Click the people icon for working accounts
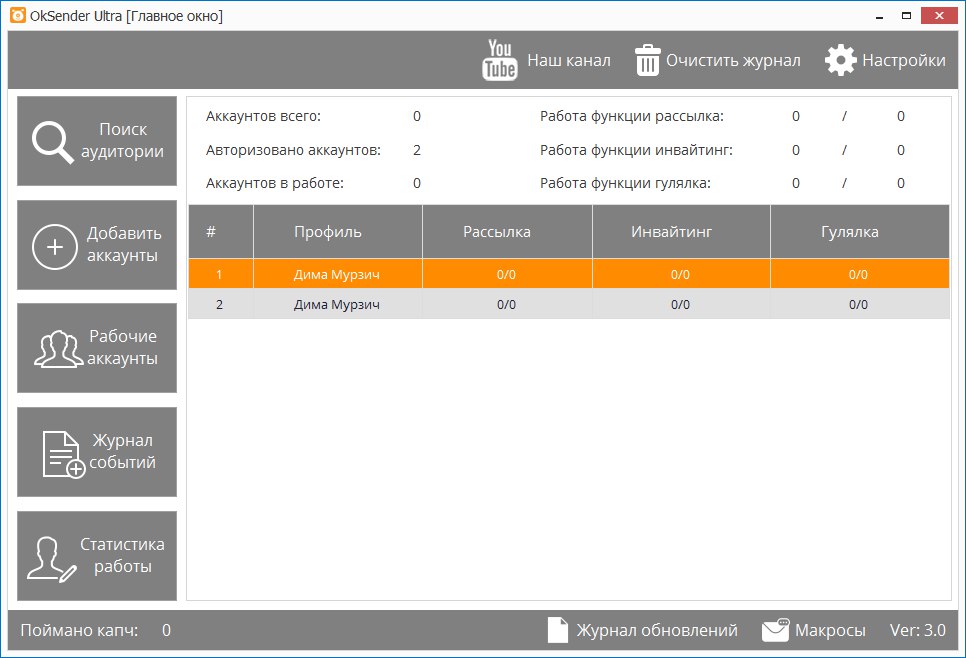966x658 pixels. tap(59, 349)
